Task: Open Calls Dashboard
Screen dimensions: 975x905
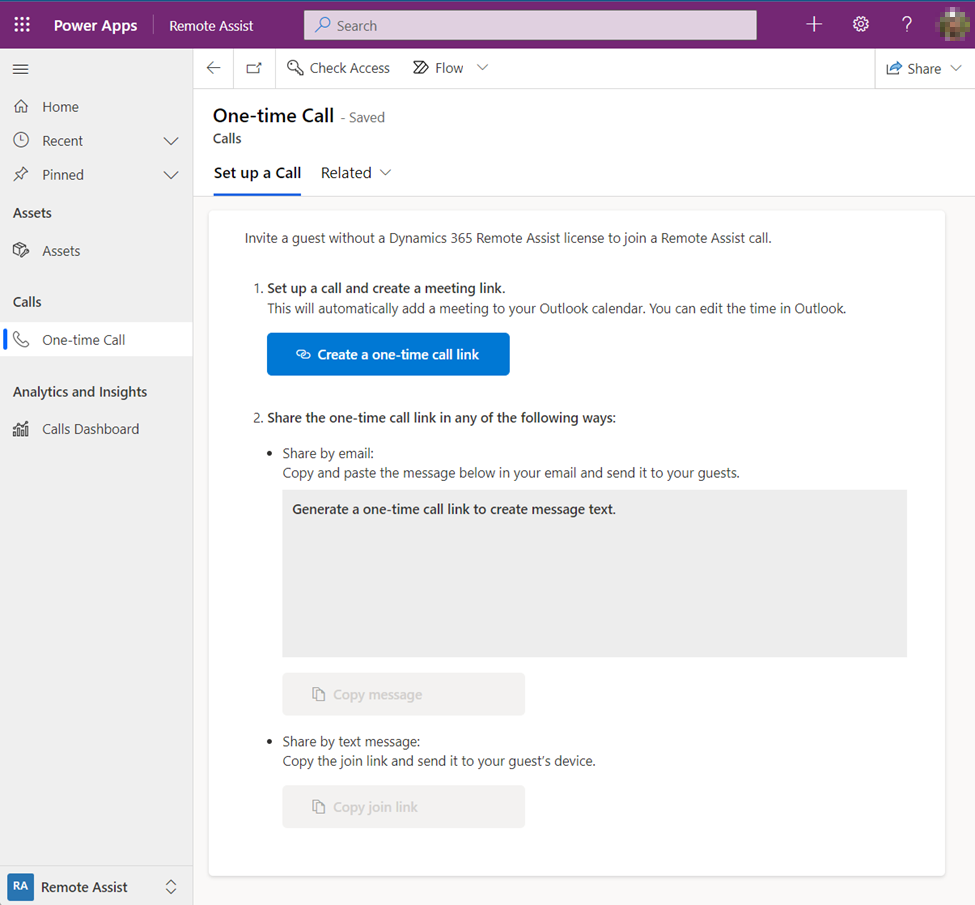Action: [96, 429]
